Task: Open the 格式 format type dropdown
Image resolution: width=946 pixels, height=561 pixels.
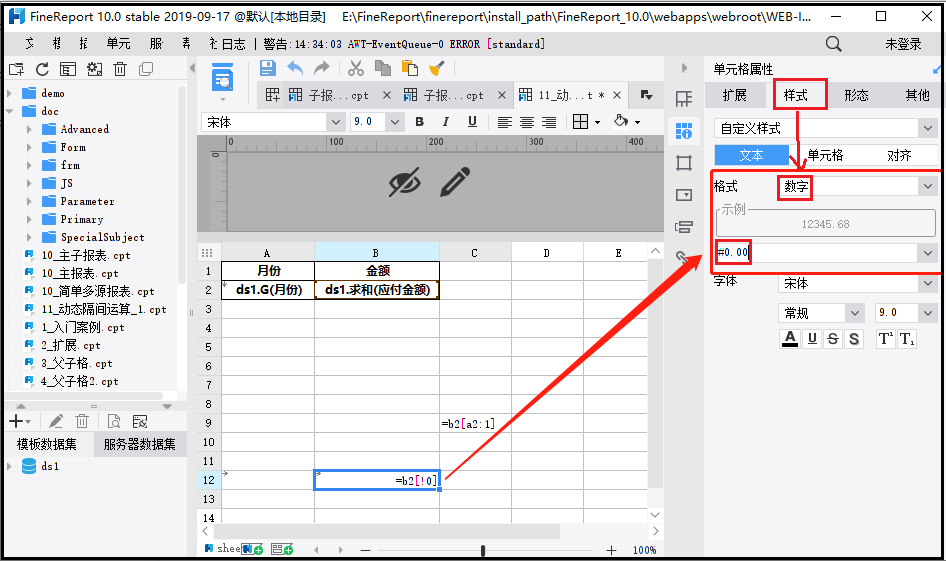Action: coord(927,186)
